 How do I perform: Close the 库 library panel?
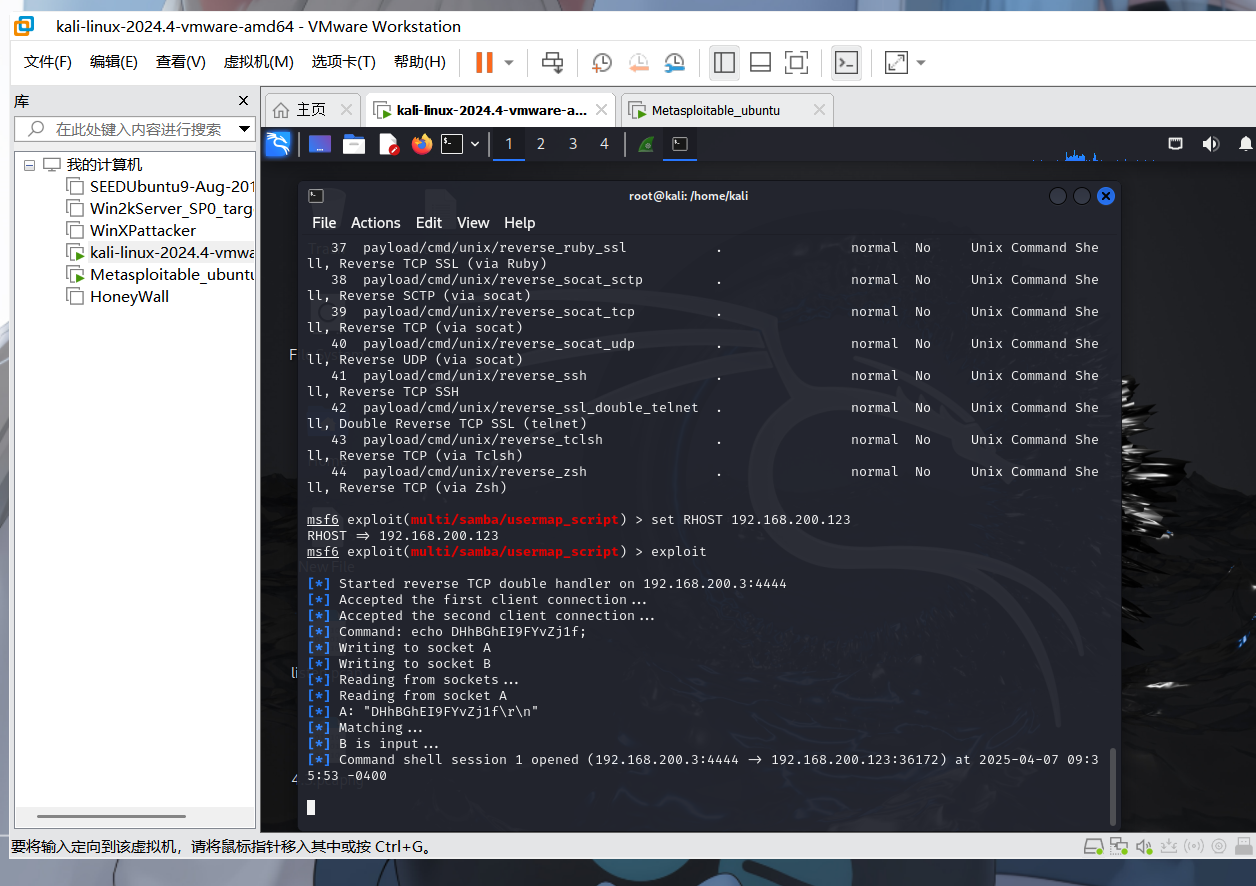click(x=243, y=101)
